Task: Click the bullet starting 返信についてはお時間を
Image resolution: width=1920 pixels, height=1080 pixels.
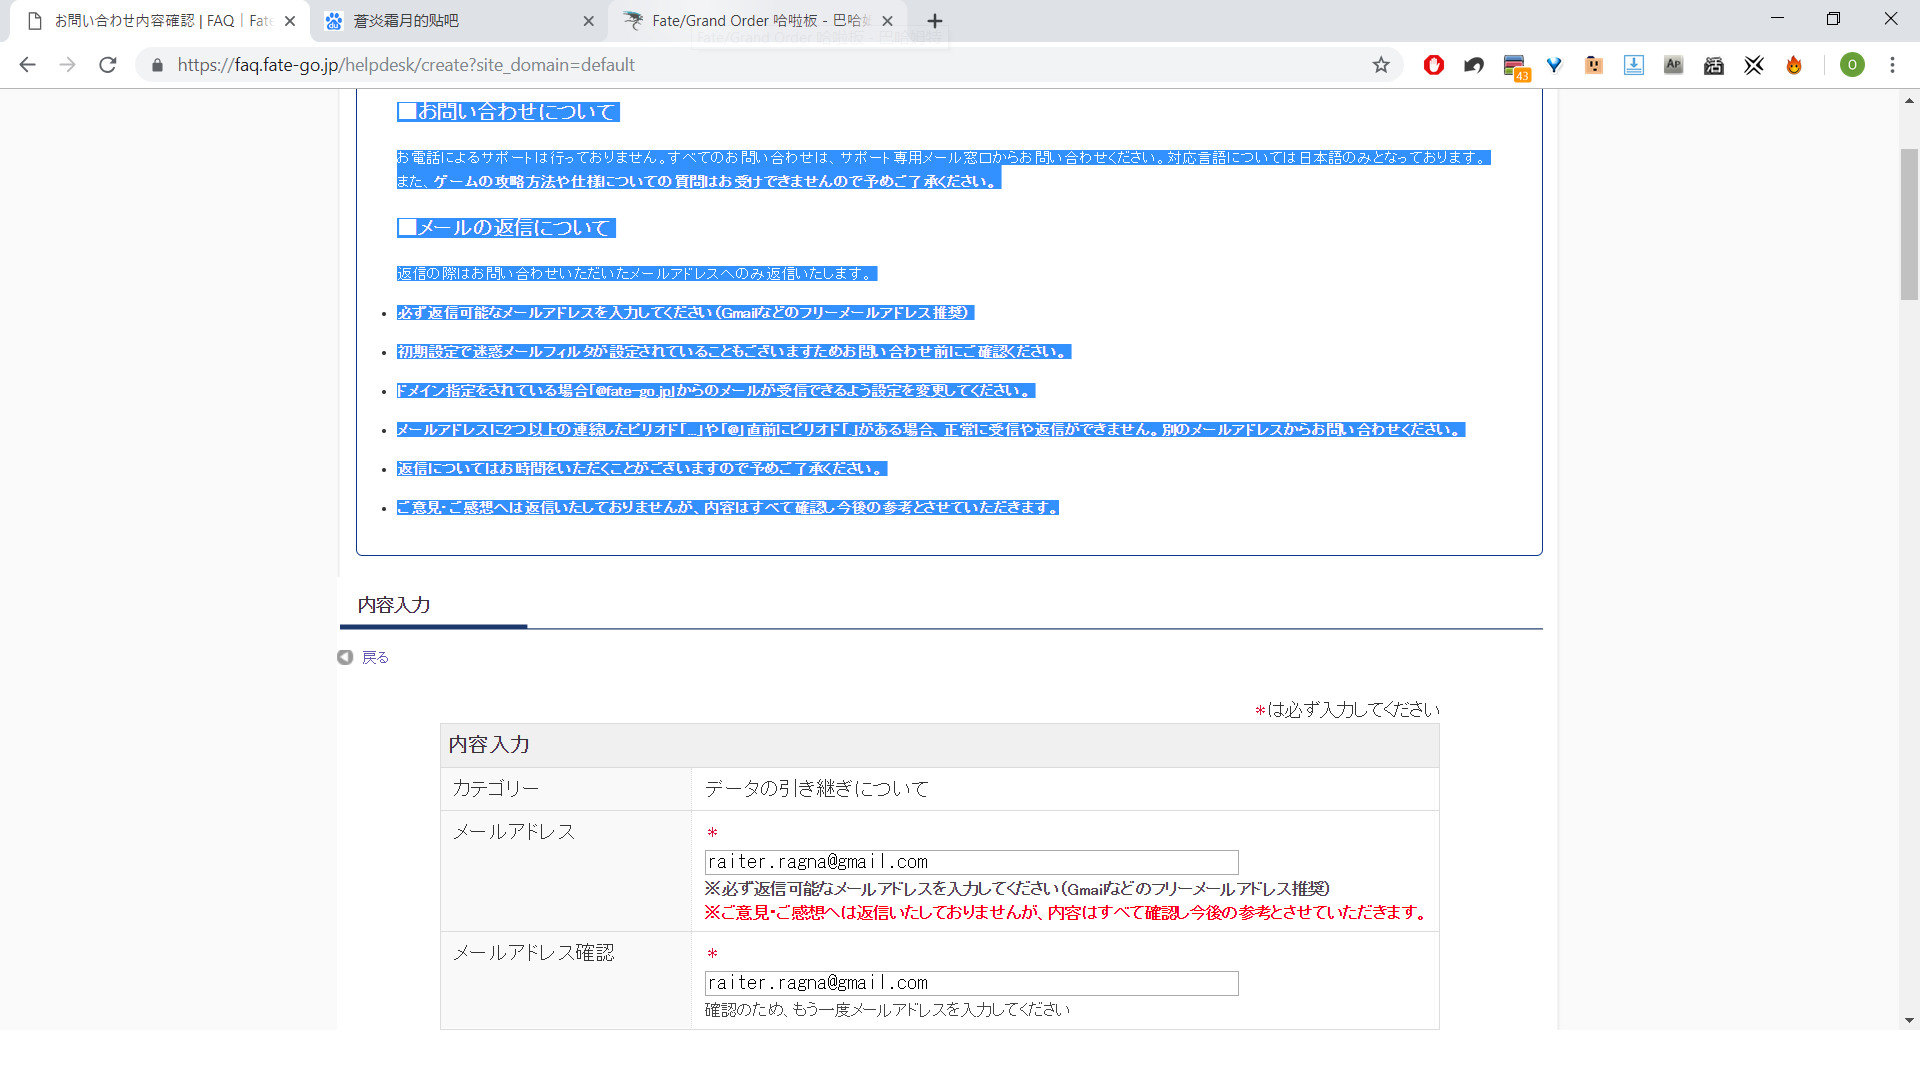Action: coord(642,469)
